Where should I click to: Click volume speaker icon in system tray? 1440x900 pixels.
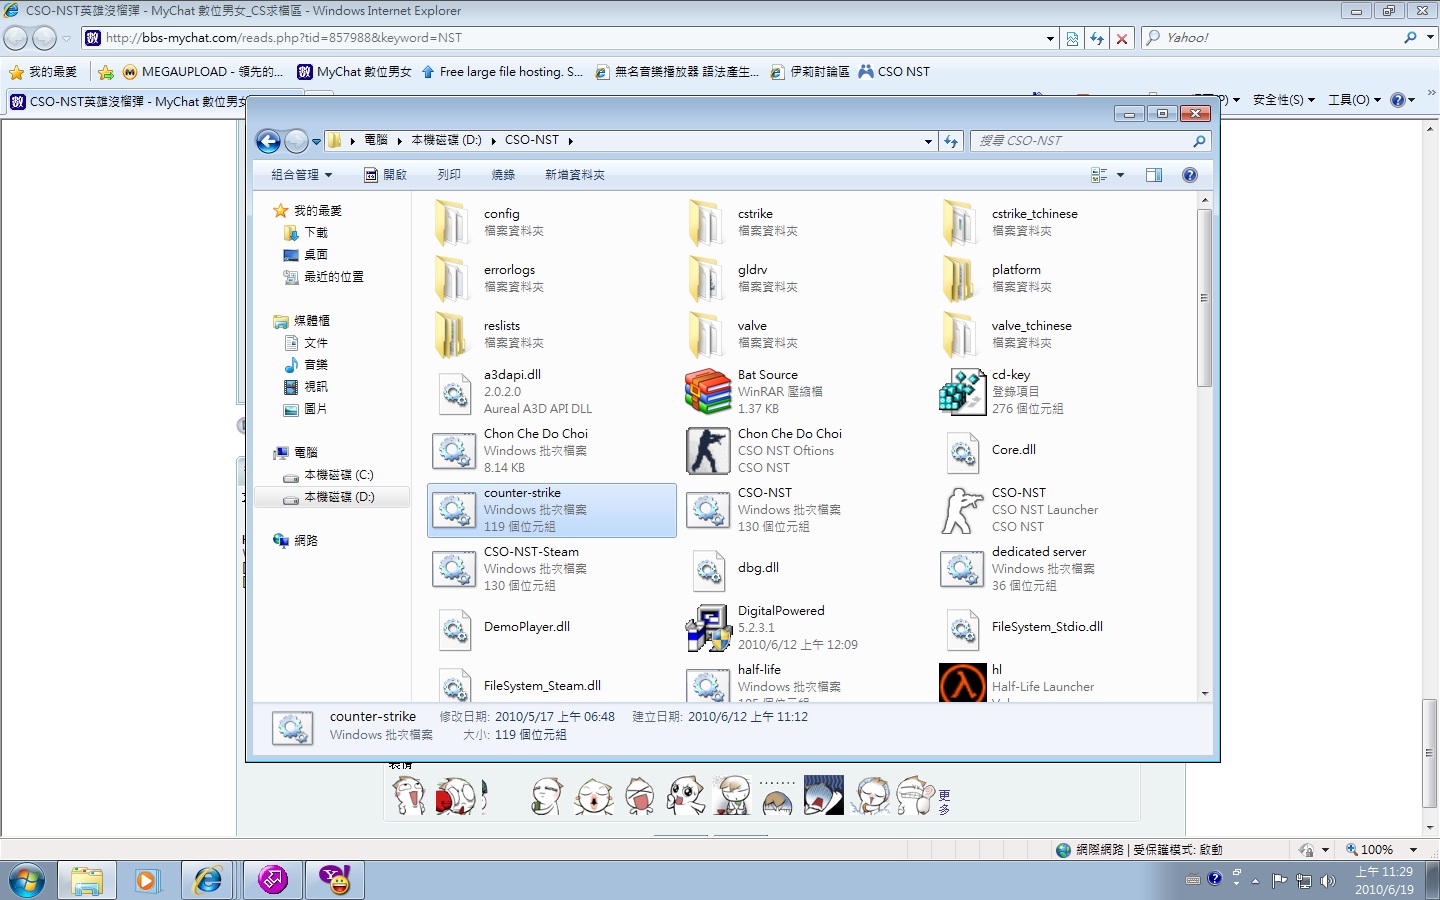tap(1328, 881)
